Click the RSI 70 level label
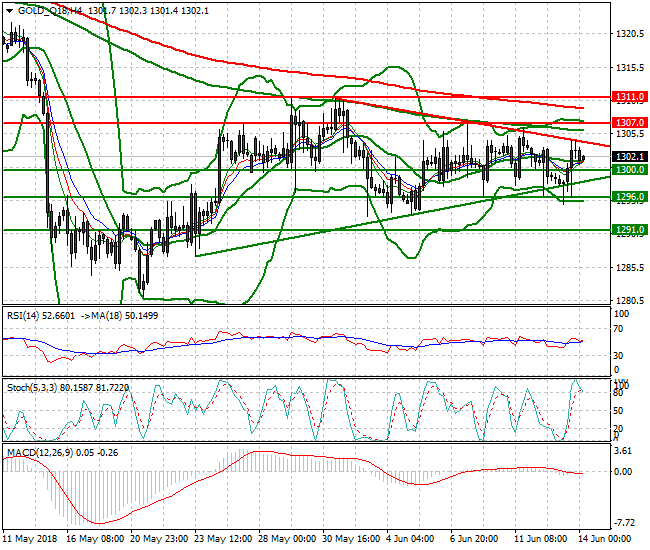 618,329
